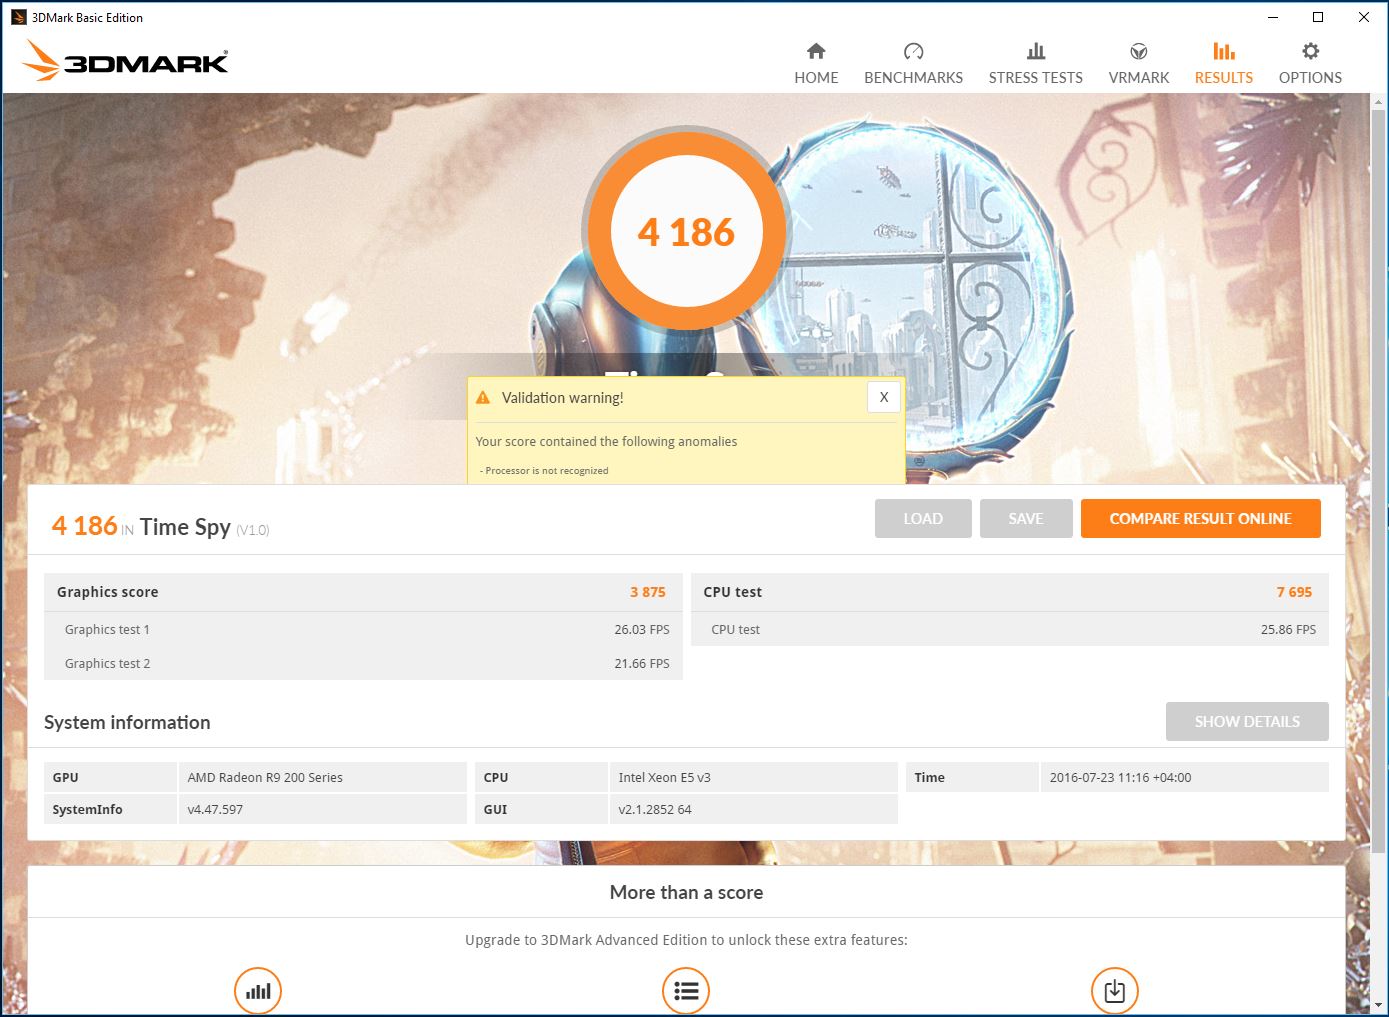Dismiss the Validation warning with X
The height and width of the screenshot is (1017, 1389).
884,397
